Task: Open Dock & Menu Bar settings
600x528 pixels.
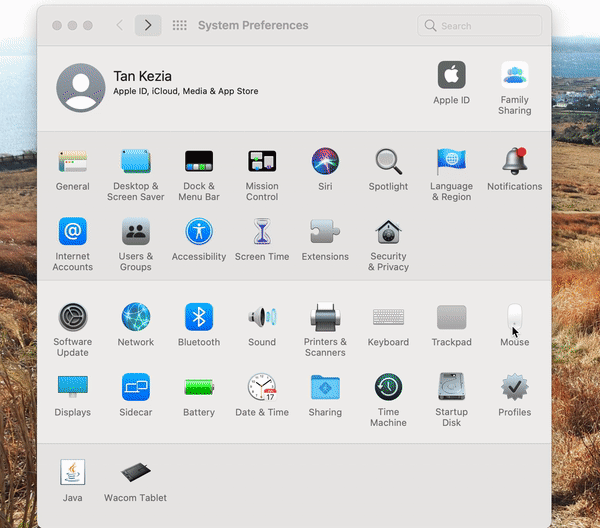Action: (199, 162)
